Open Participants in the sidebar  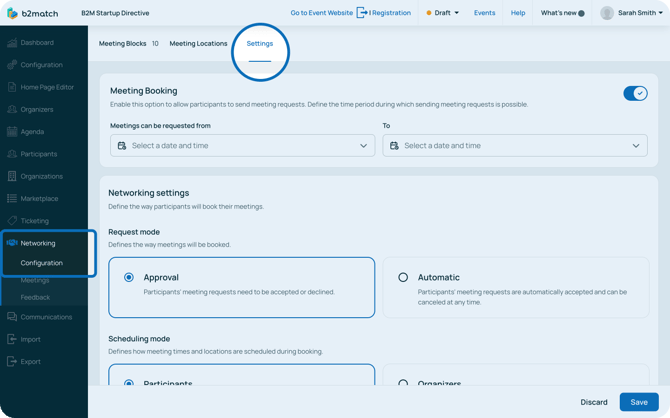(38, 153)
